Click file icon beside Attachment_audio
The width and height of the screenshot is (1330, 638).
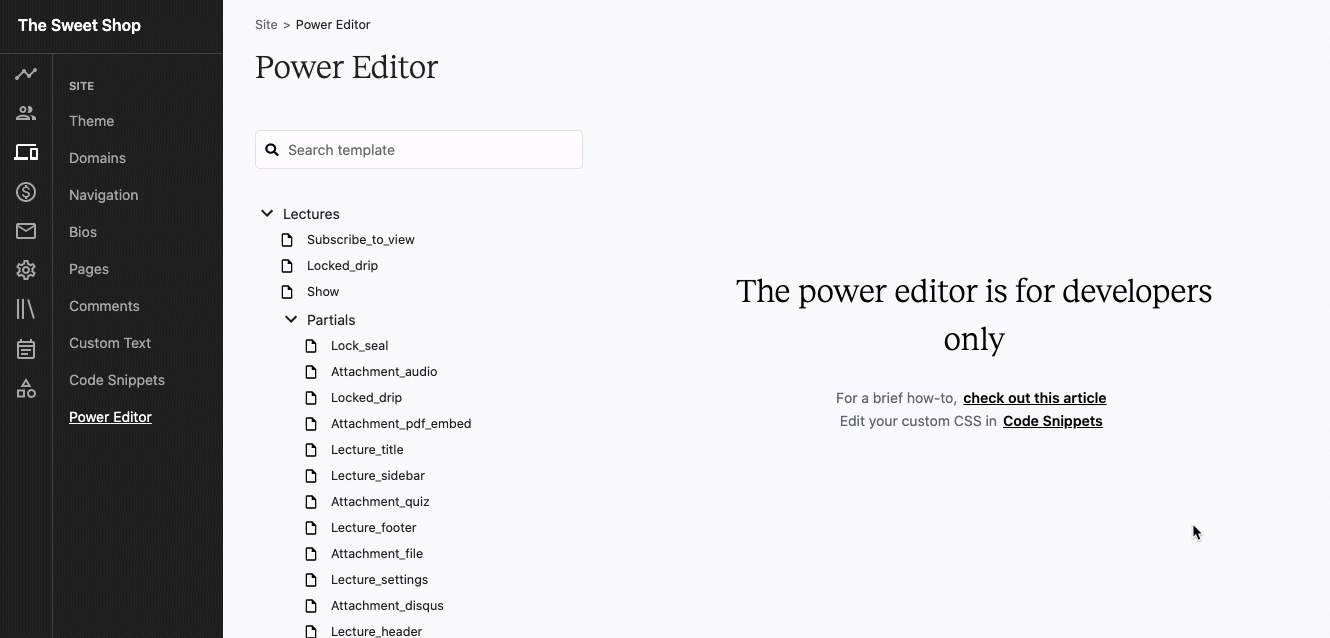point(312,372)
